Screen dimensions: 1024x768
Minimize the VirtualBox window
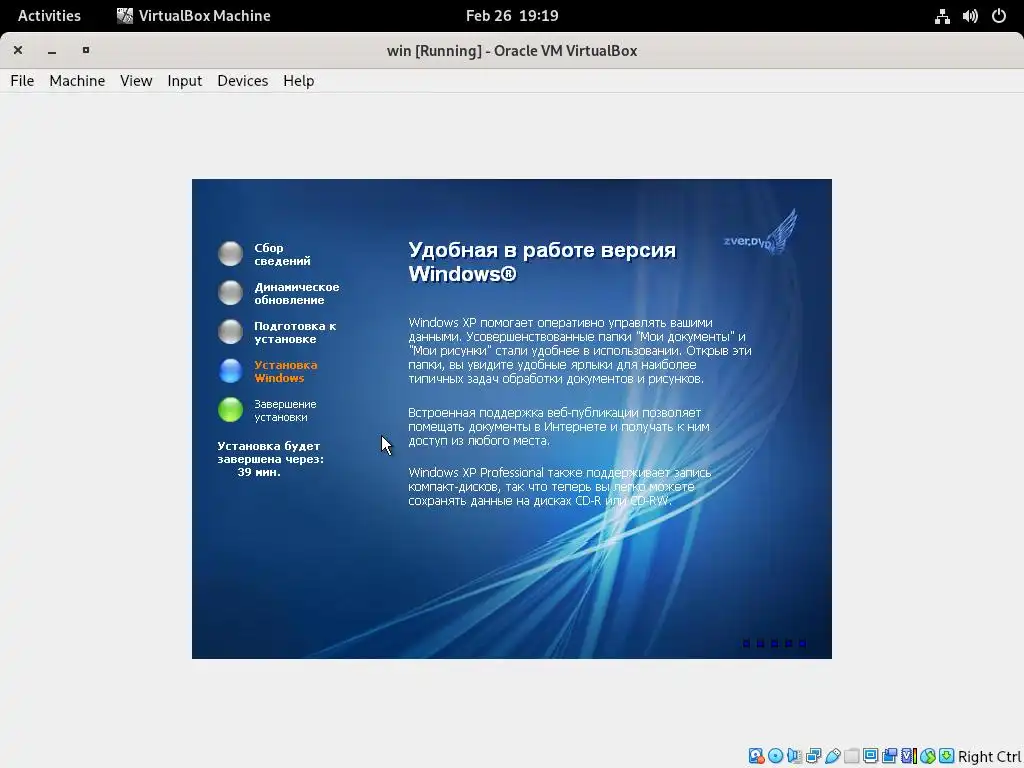click(x=52, y=50)
